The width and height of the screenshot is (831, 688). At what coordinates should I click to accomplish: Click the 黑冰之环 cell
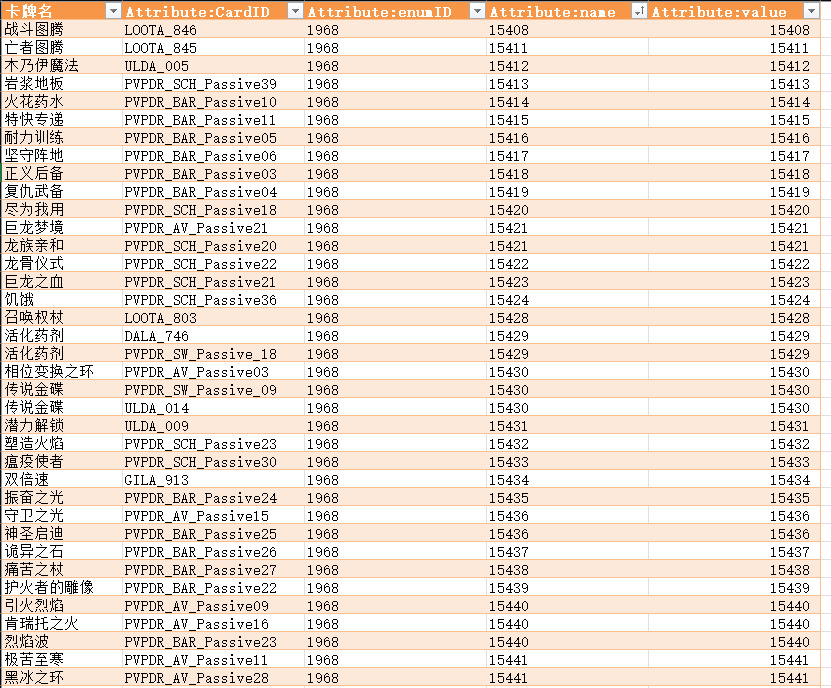(x=61, y=678)
